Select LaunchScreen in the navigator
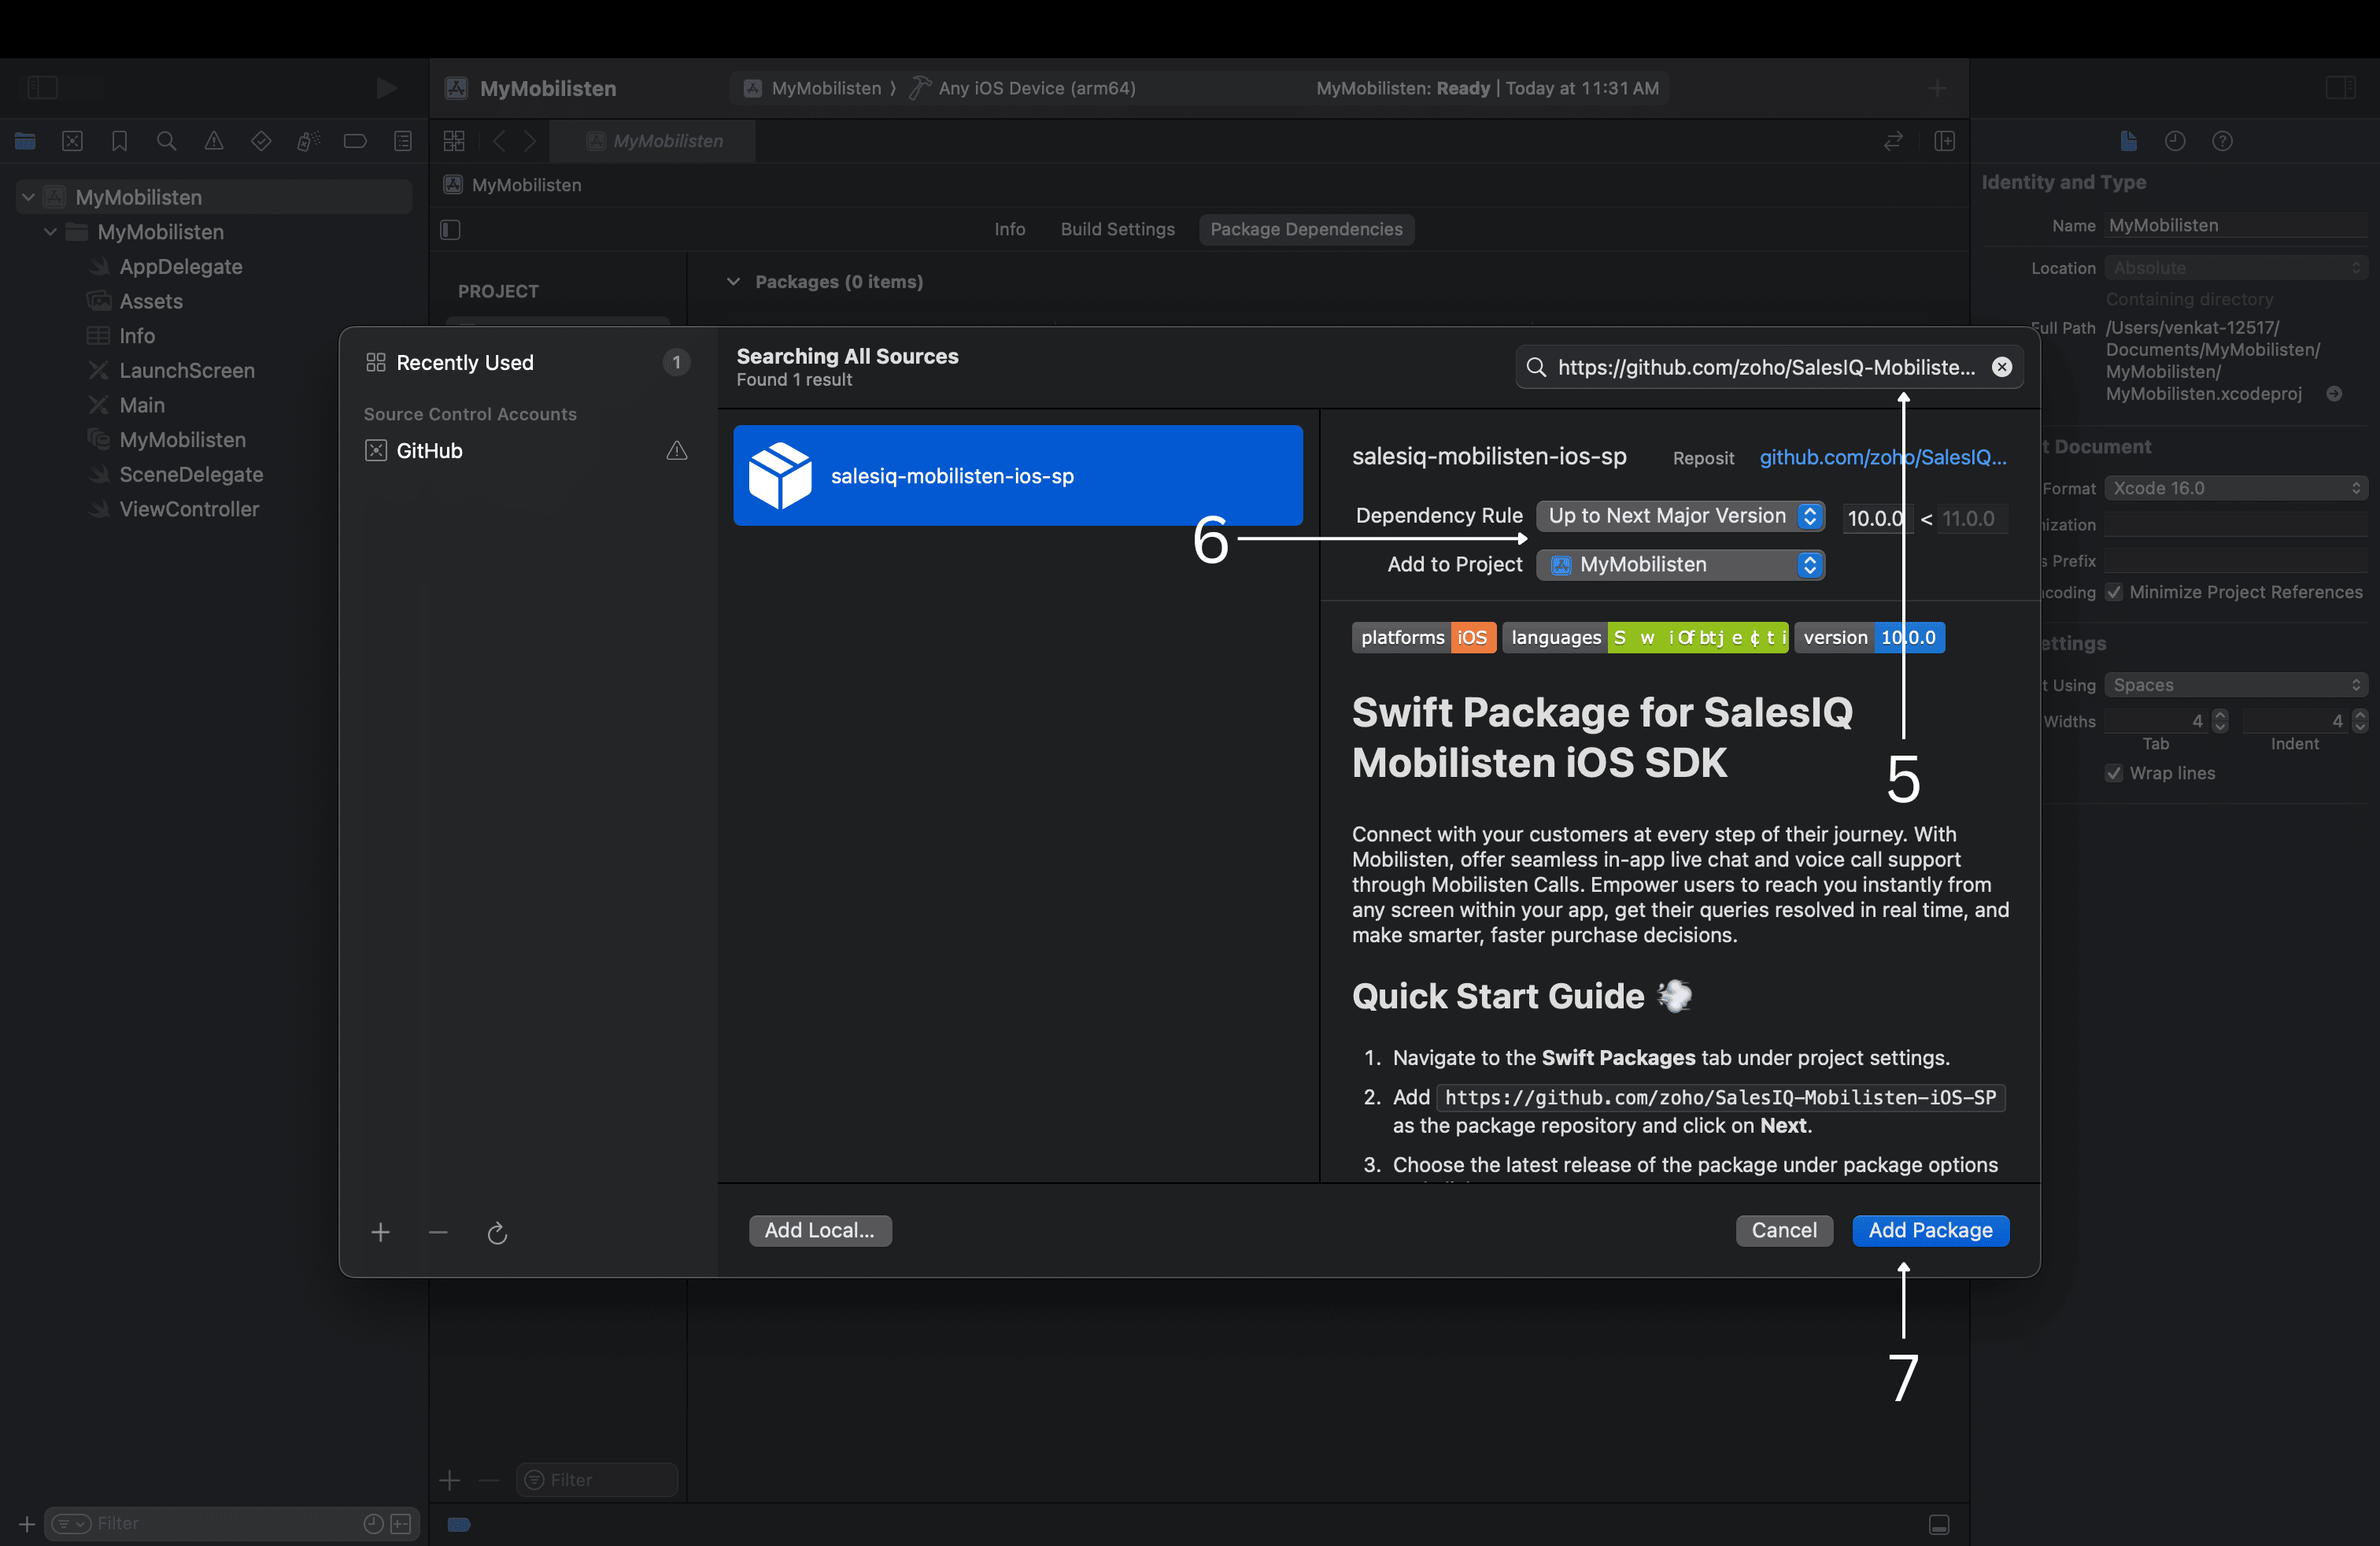The width and height of the screenshot is (2380, 1546). point(187,371)
